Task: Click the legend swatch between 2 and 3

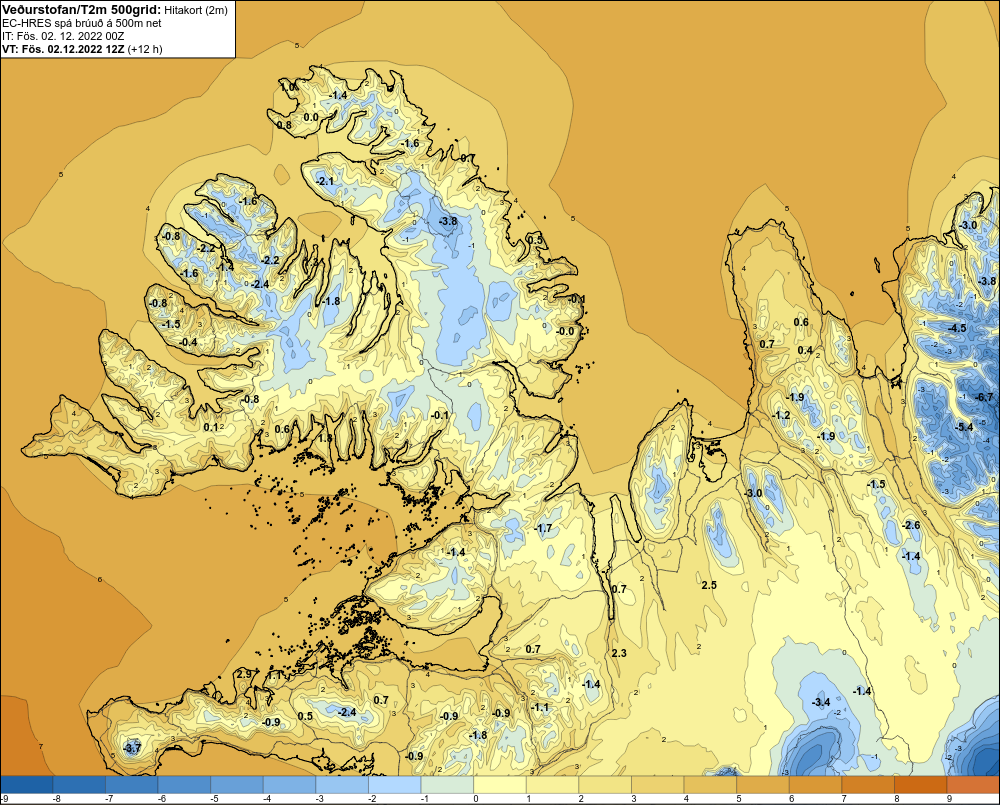Action: (605, 784)
